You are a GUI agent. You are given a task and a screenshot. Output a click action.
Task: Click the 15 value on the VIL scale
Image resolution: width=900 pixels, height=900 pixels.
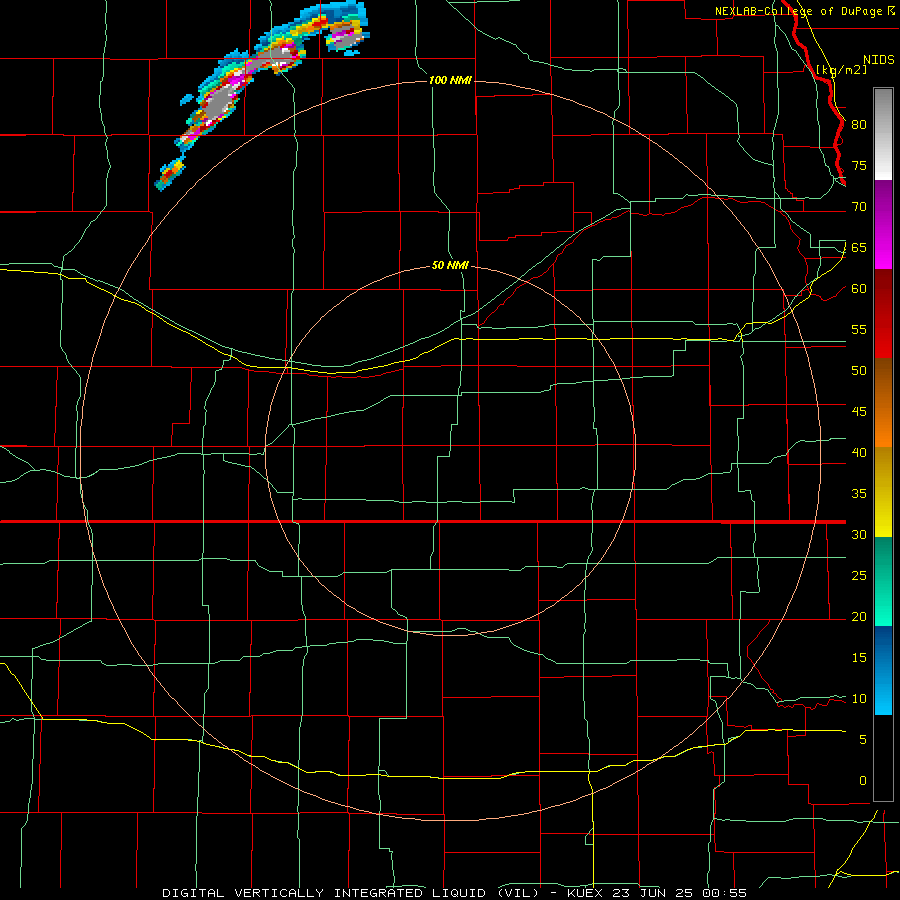[x=859, y=657]
